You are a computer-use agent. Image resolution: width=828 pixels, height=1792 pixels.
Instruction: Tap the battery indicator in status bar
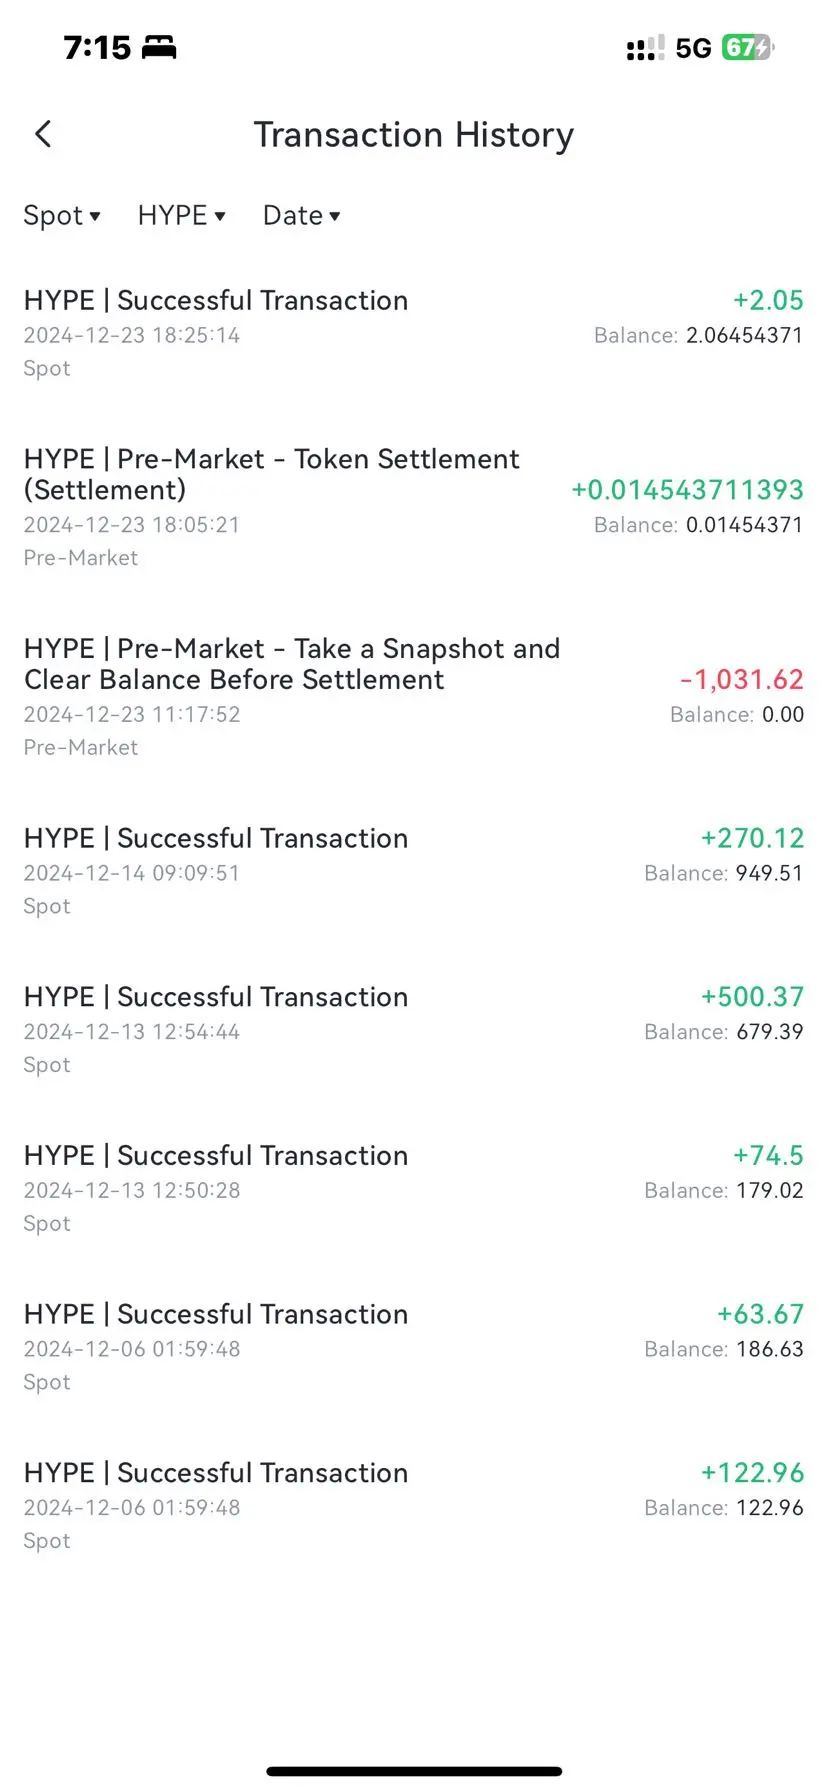pyautogui.click(x=748, y=47)
